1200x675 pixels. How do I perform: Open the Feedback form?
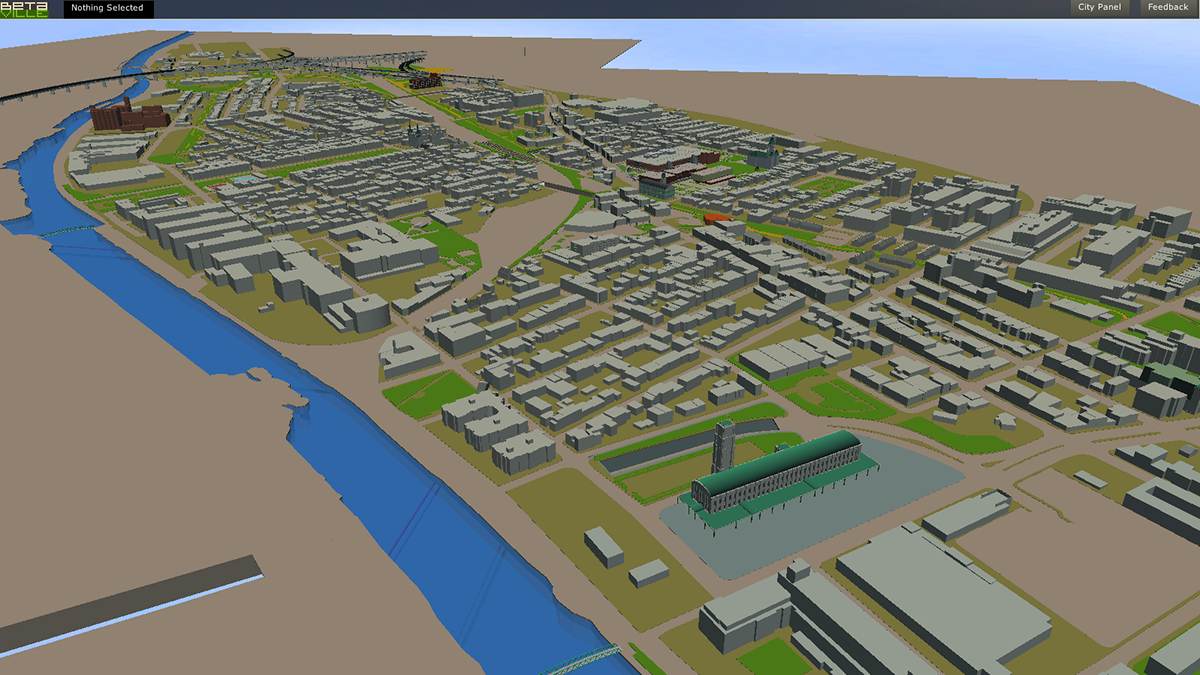click(x=1167, y=8)
